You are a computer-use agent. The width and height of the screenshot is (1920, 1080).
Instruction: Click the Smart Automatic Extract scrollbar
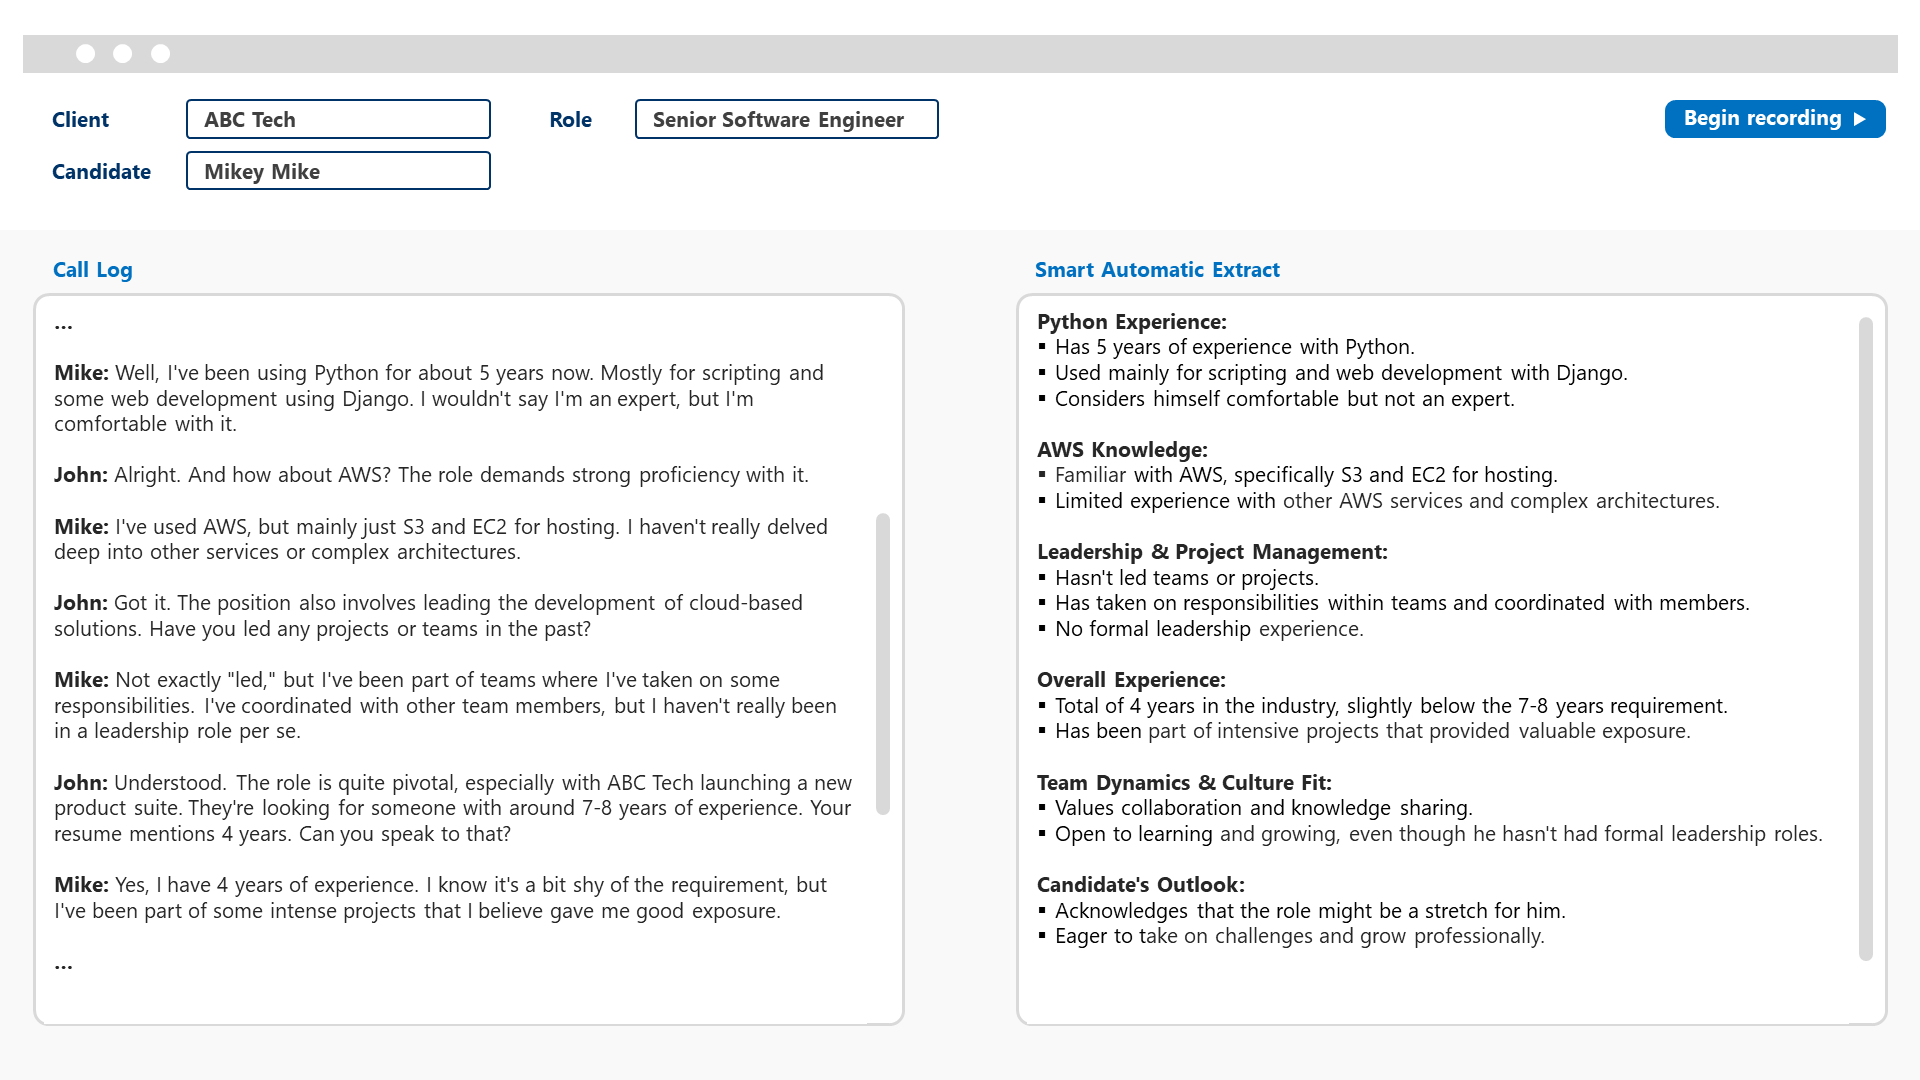(1865, 638)
